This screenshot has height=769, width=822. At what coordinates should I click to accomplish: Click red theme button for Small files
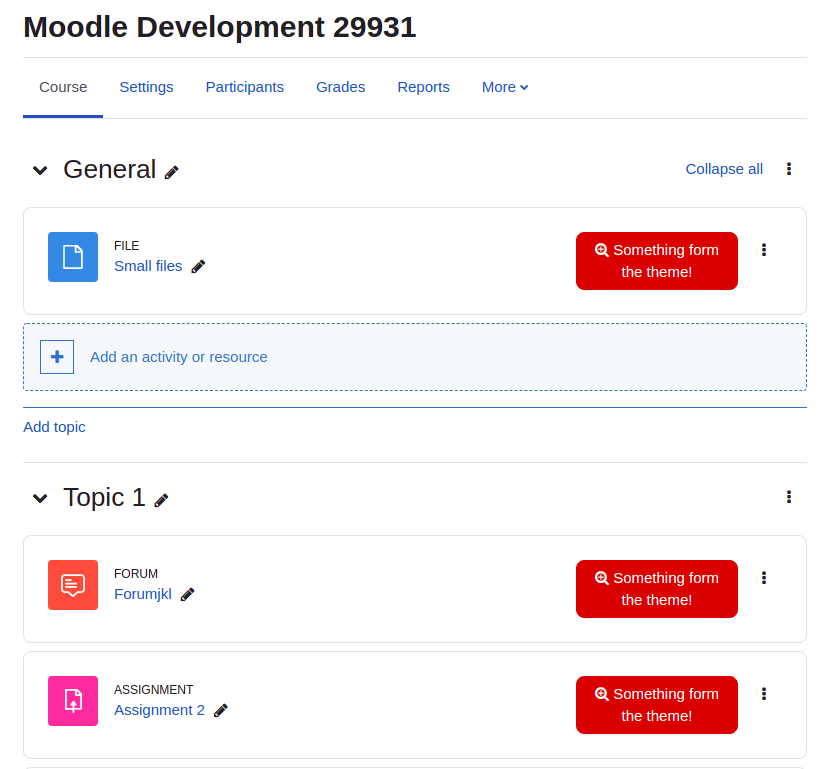[x=656, y=261]
